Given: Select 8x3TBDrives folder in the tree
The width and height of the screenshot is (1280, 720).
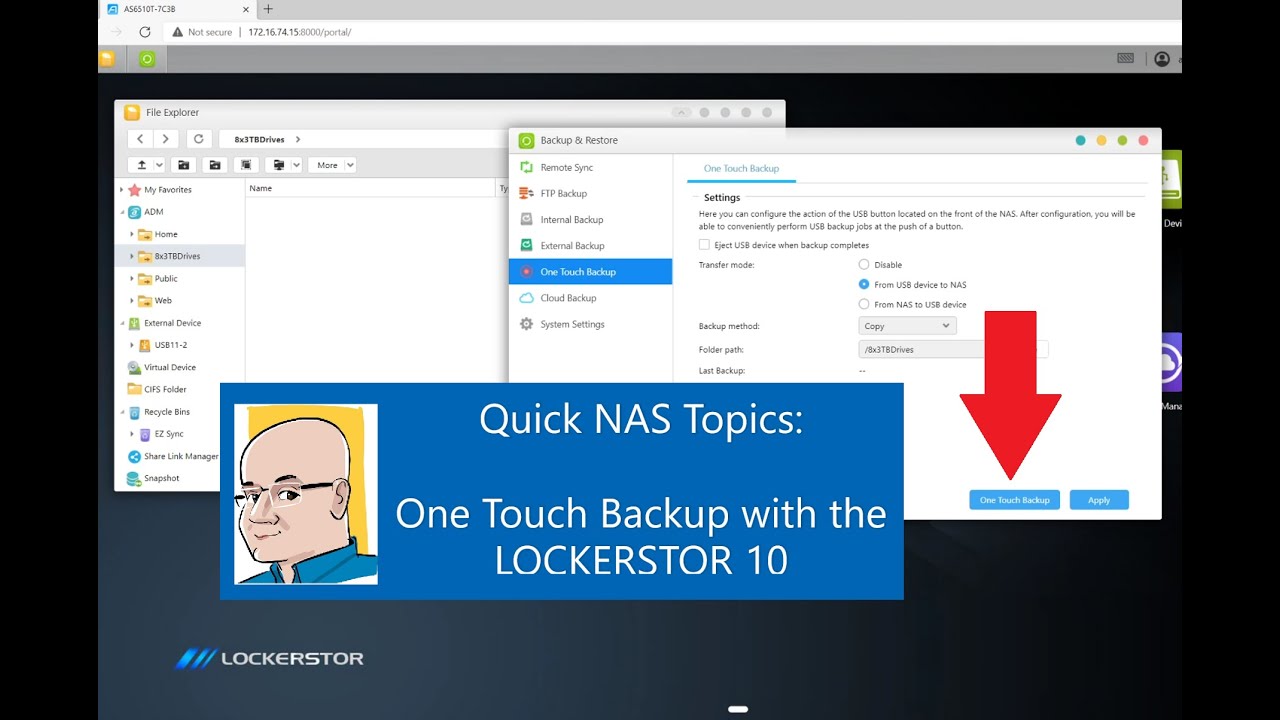Looking at the screenshot, I should tap(178, 256).
